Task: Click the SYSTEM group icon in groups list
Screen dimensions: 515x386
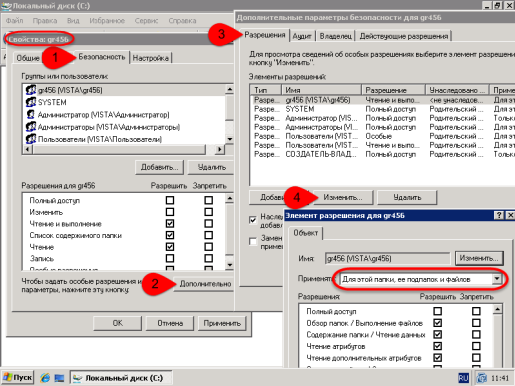Action: [31, 102]
